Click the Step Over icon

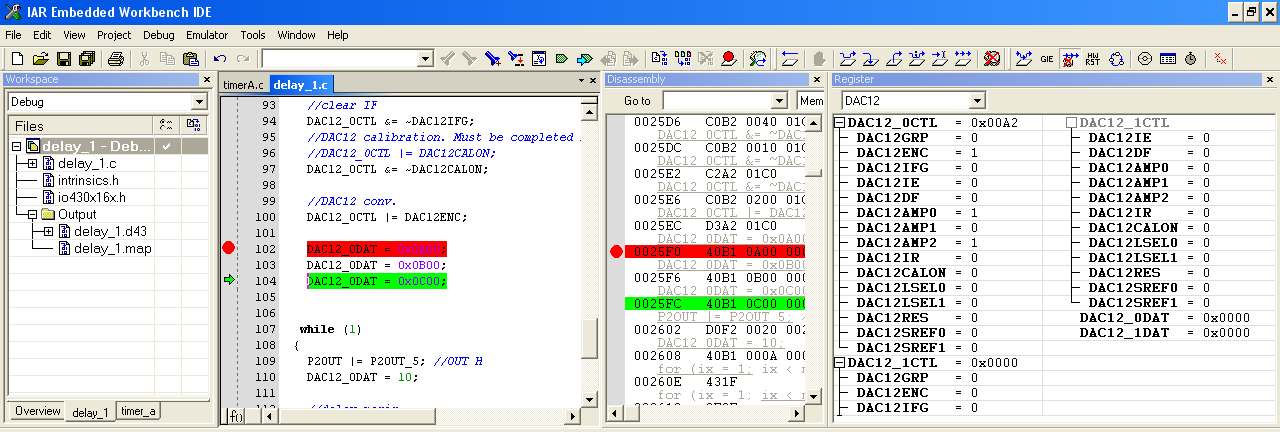(x=848, y=59)
